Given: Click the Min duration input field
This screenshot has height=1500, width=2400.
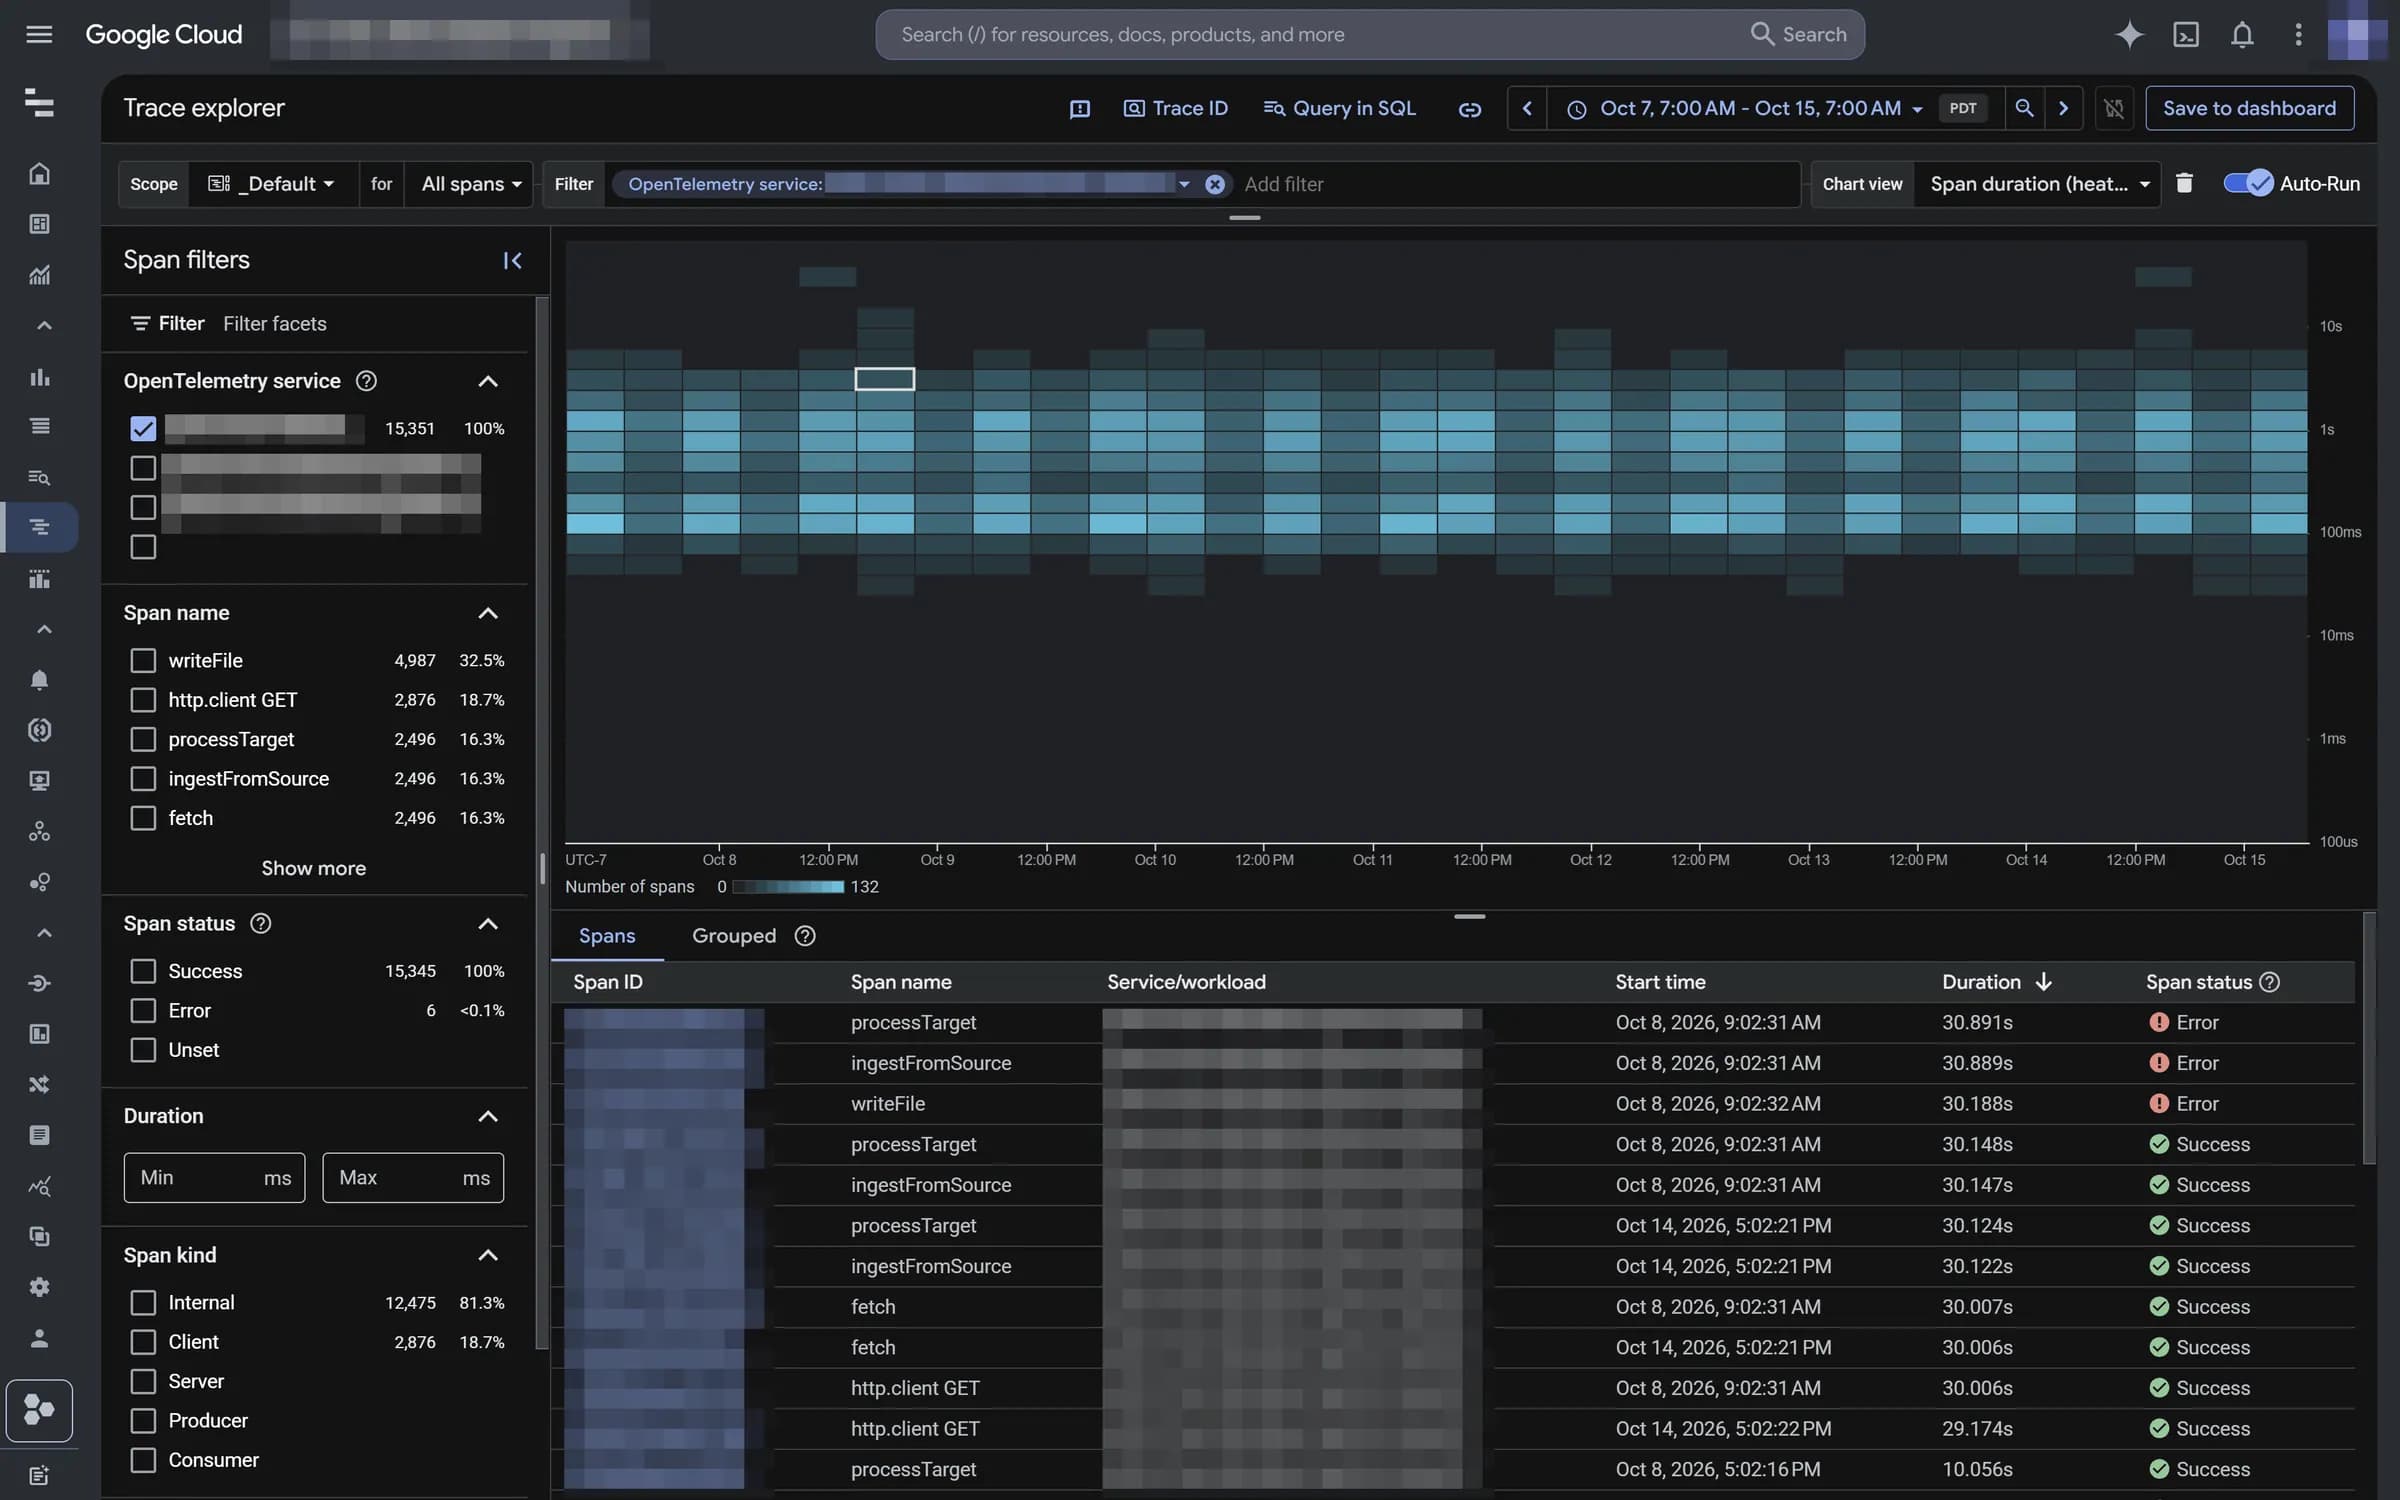Looking at the screenshot, I should tap(214, 1177).
